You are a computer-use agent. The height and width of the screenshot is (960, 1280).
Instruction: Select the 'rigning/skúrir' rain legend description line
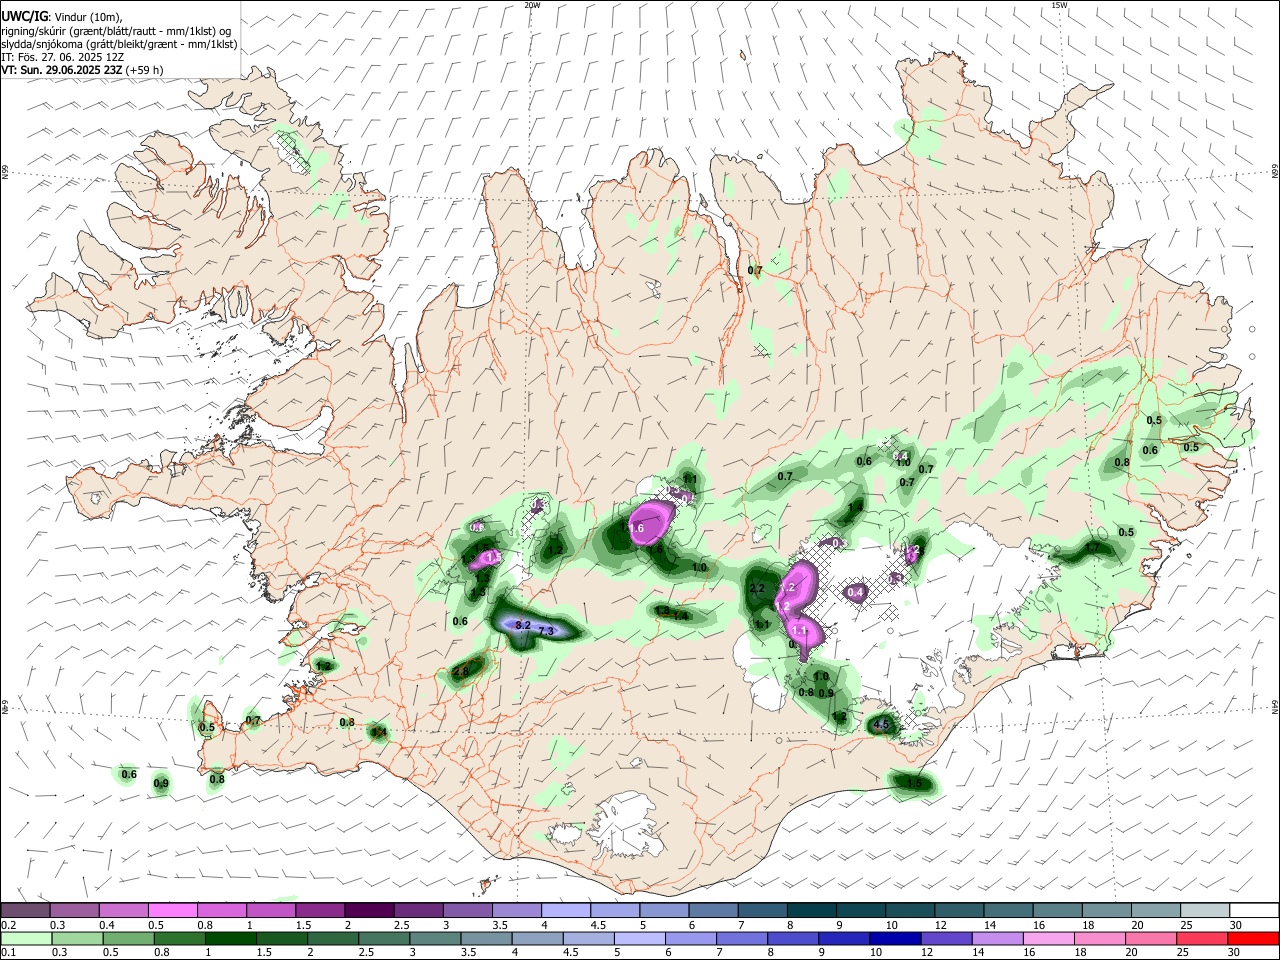pos(118,30)
